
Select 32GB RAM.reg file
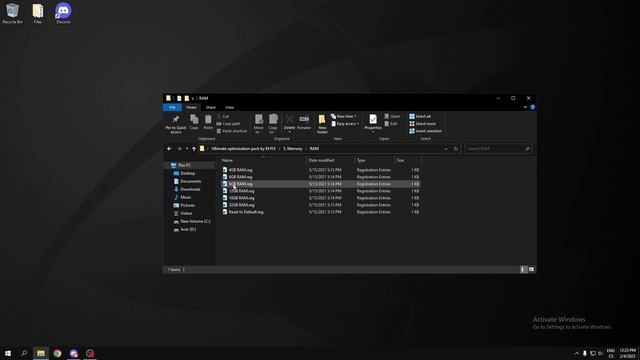coord(321,205)
